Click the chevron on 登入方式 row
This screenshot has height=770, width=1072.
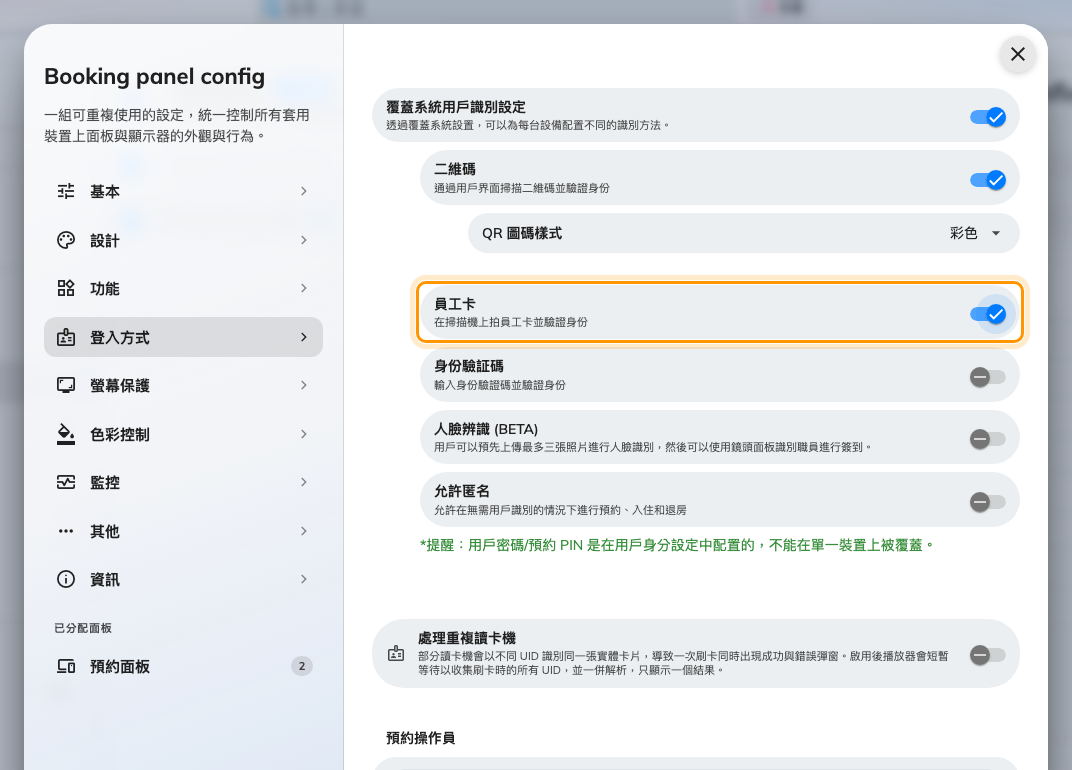304,337
